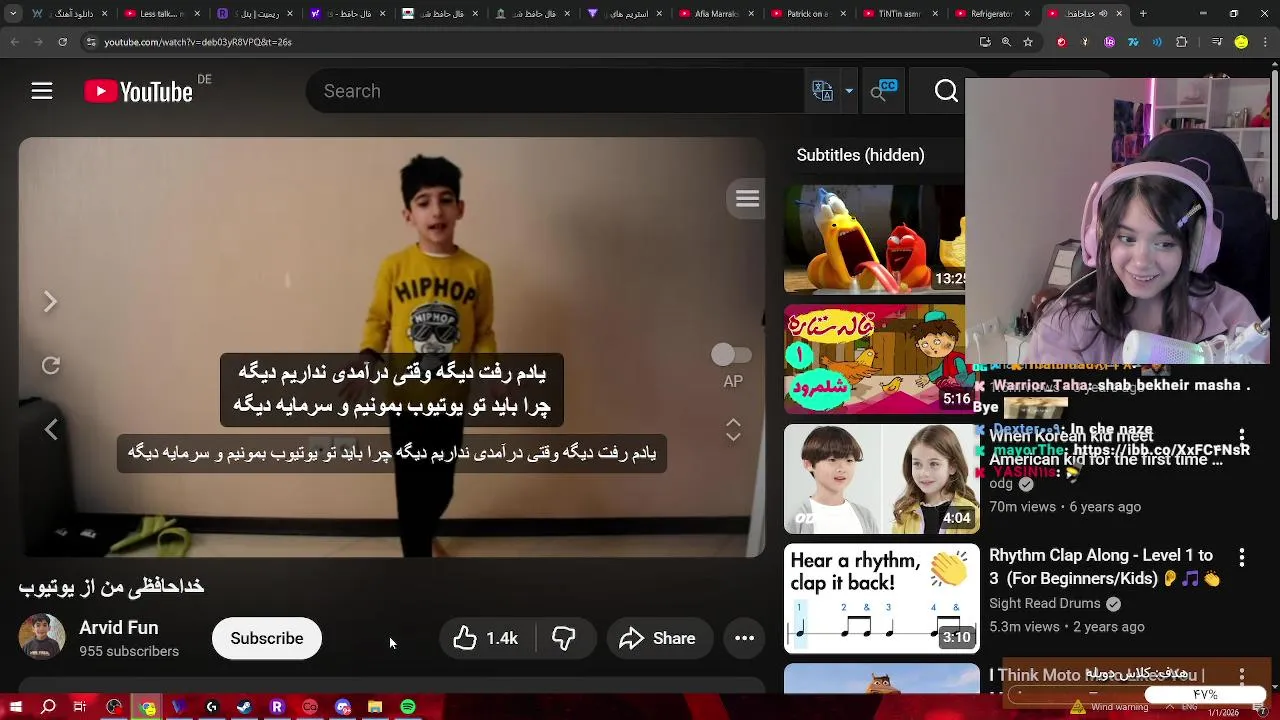This screenshot has width=1280, height=720.
Task: Click 5.3m views 2 years ago text
Action: (1067, 627)
